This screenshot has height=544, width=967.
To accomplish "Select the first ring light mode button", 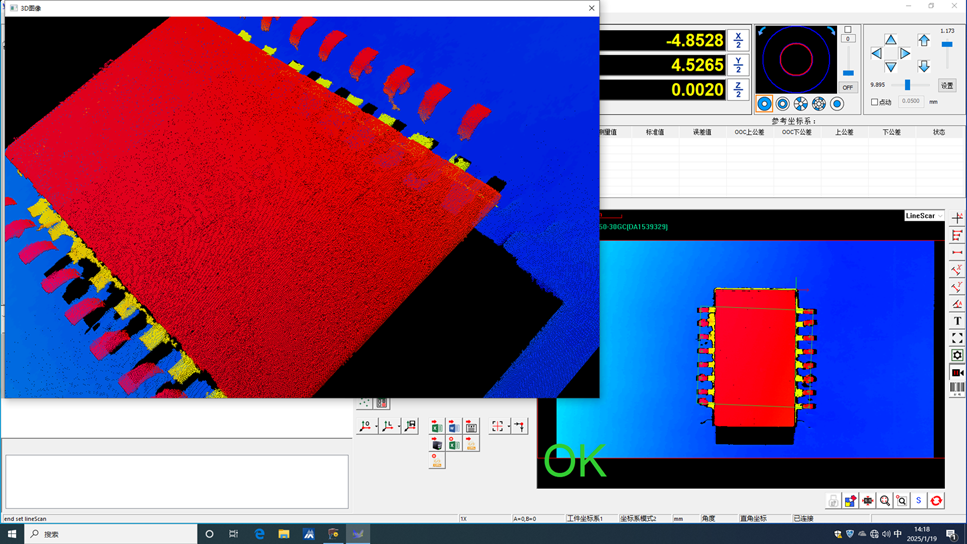I will [x=764, y=104].
